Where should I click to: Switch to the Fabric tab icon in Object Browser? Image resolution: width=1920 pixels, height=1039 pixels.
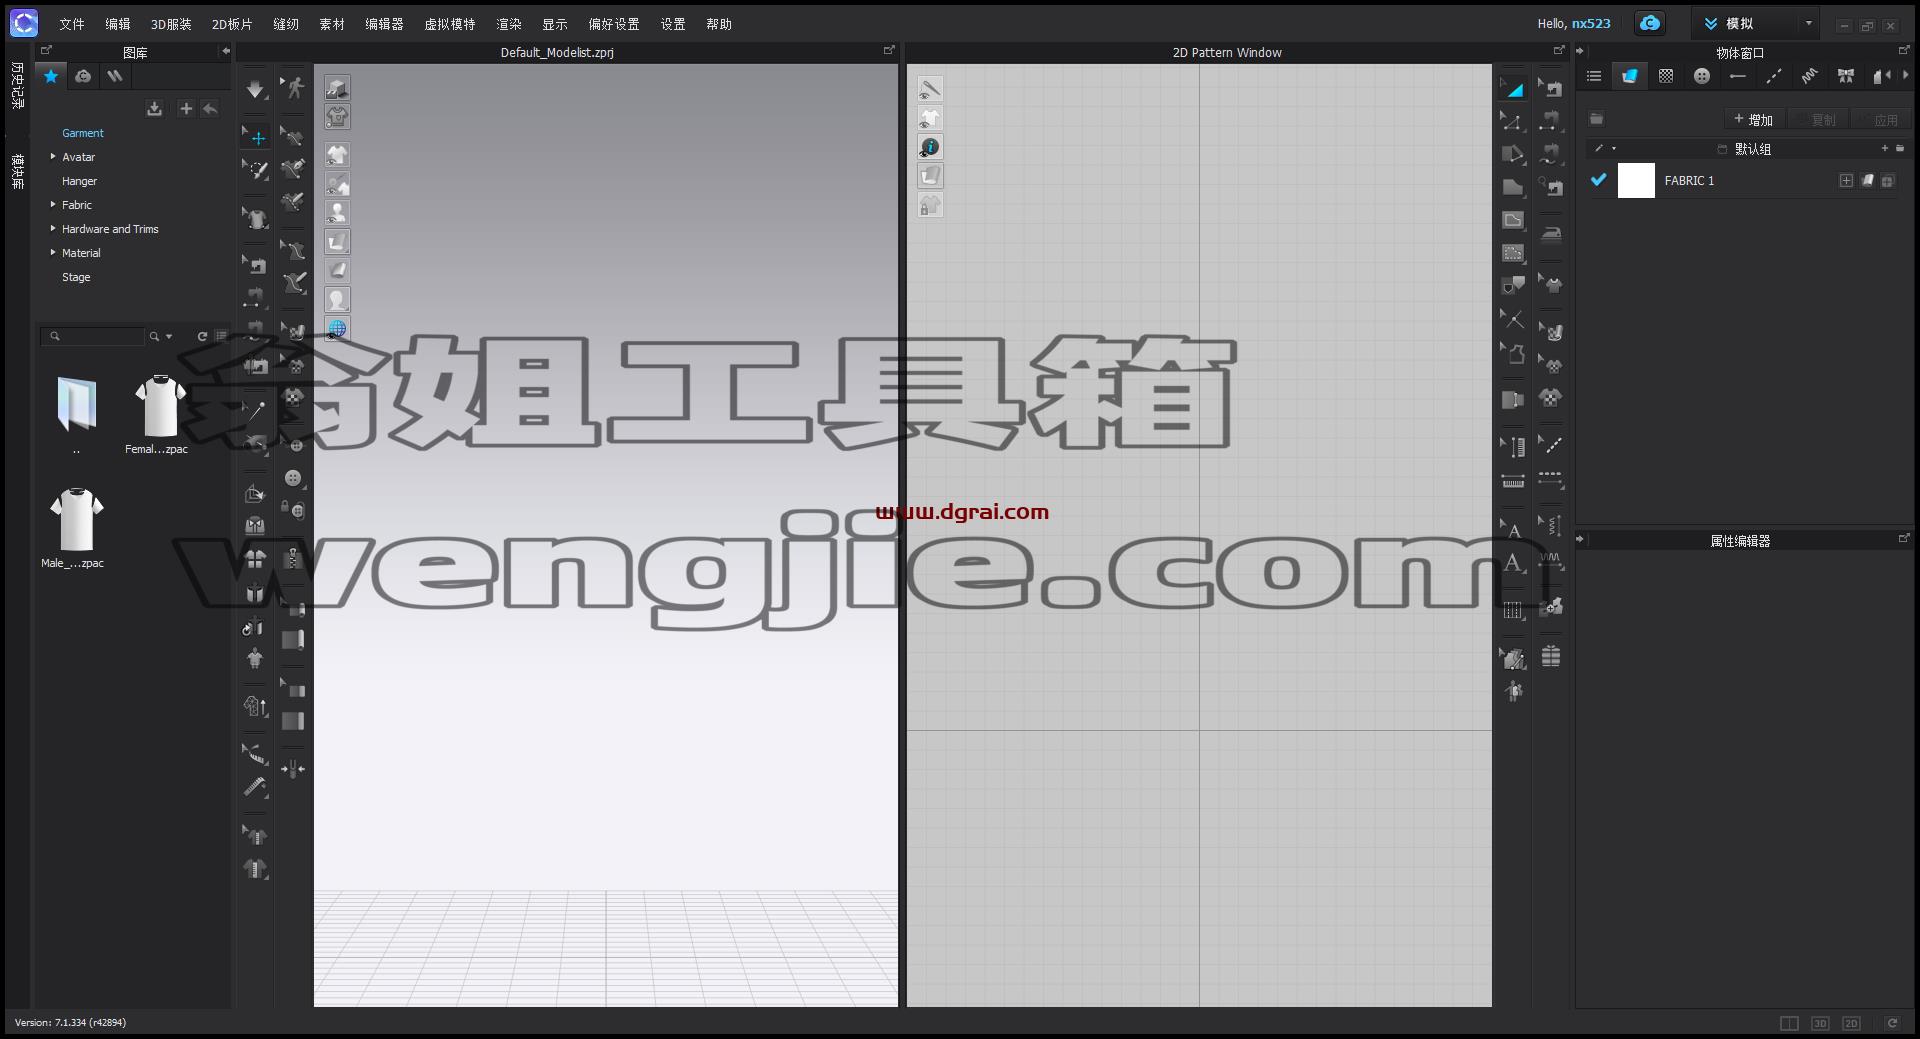[x=1629, y=76]
